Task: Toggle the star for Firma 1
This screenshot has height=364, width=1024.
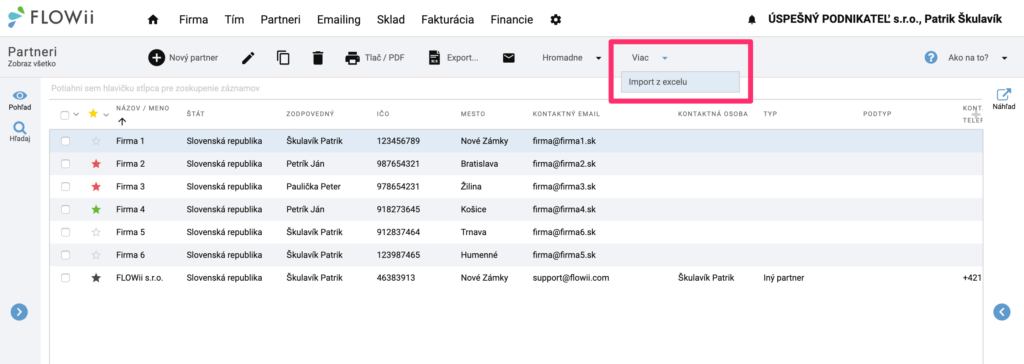Action: pyautogui.click(x=97, y=141)
